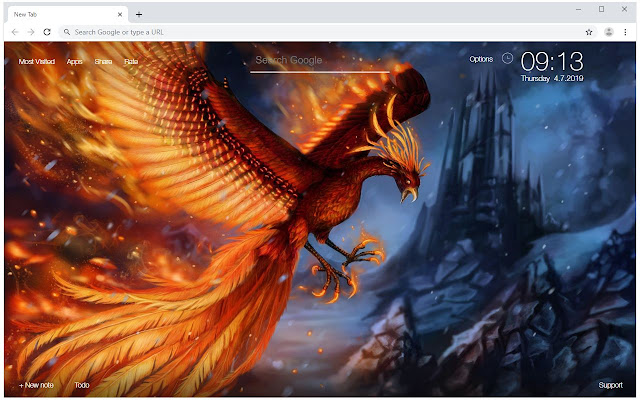Click the clock icon beside Options
This screenshot has height=400, width=640.
[x=507, y=58]
